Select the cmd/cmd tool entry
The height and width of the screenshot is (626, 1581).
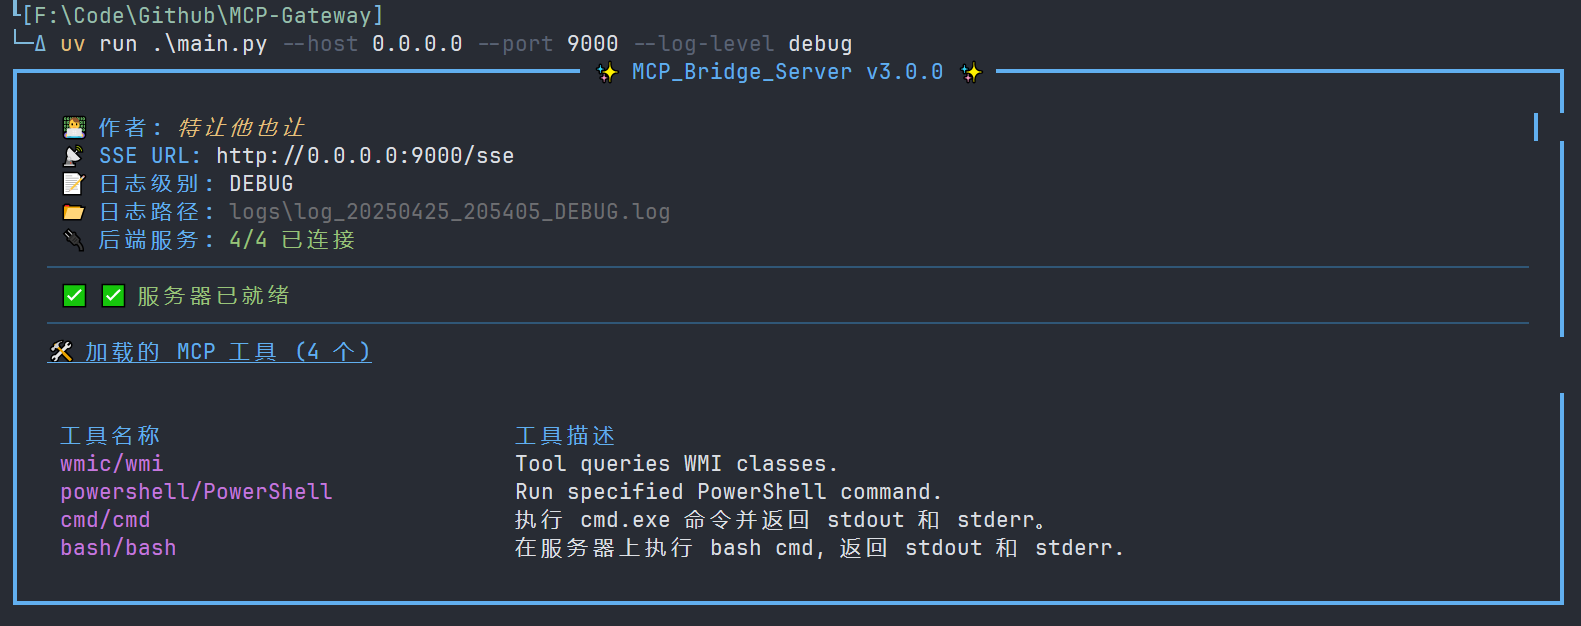tap(105, 520)
